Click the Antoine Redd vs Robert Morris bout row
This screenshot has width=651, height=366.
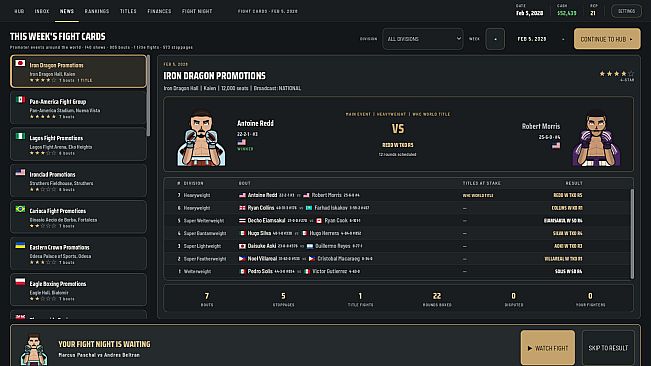[x=397, y=195]
